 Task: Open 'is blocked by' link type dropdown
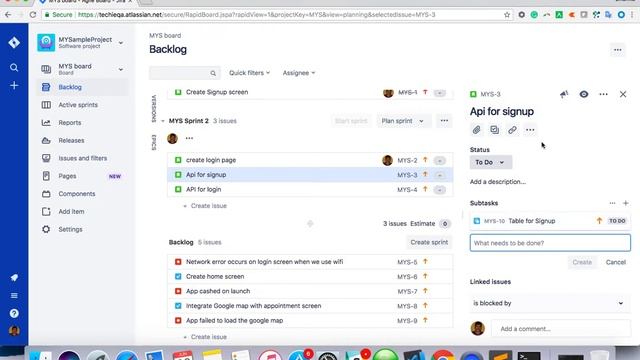(x=549, y=303)
